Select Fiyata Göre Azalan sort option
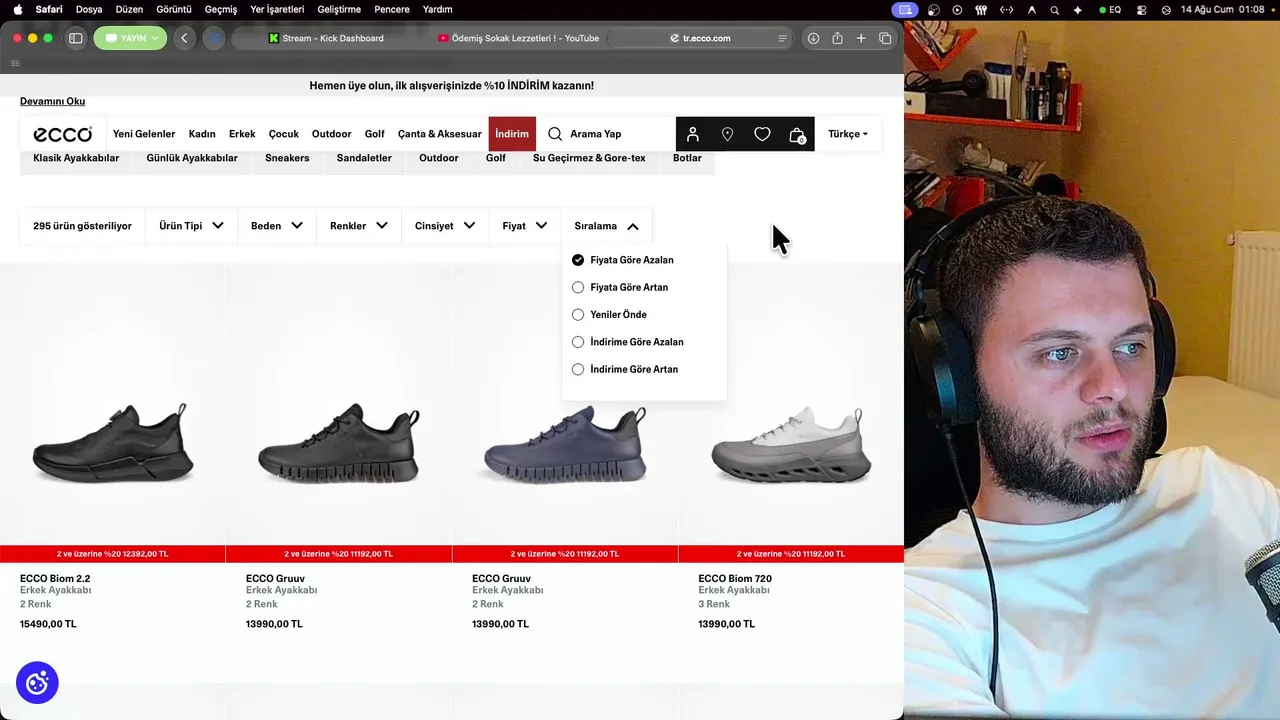 click(623, 260)
